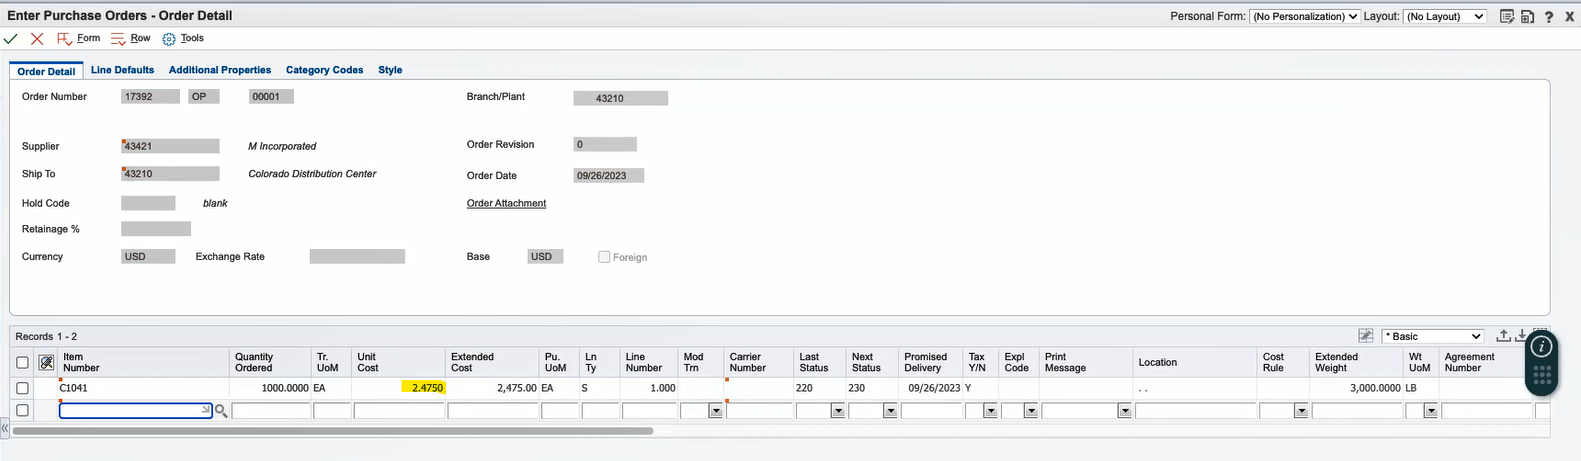This screenshot has width=1581, height=461.
Task: Click the extended cost 2,475.00 cell
Action: (x=492, y=388)
